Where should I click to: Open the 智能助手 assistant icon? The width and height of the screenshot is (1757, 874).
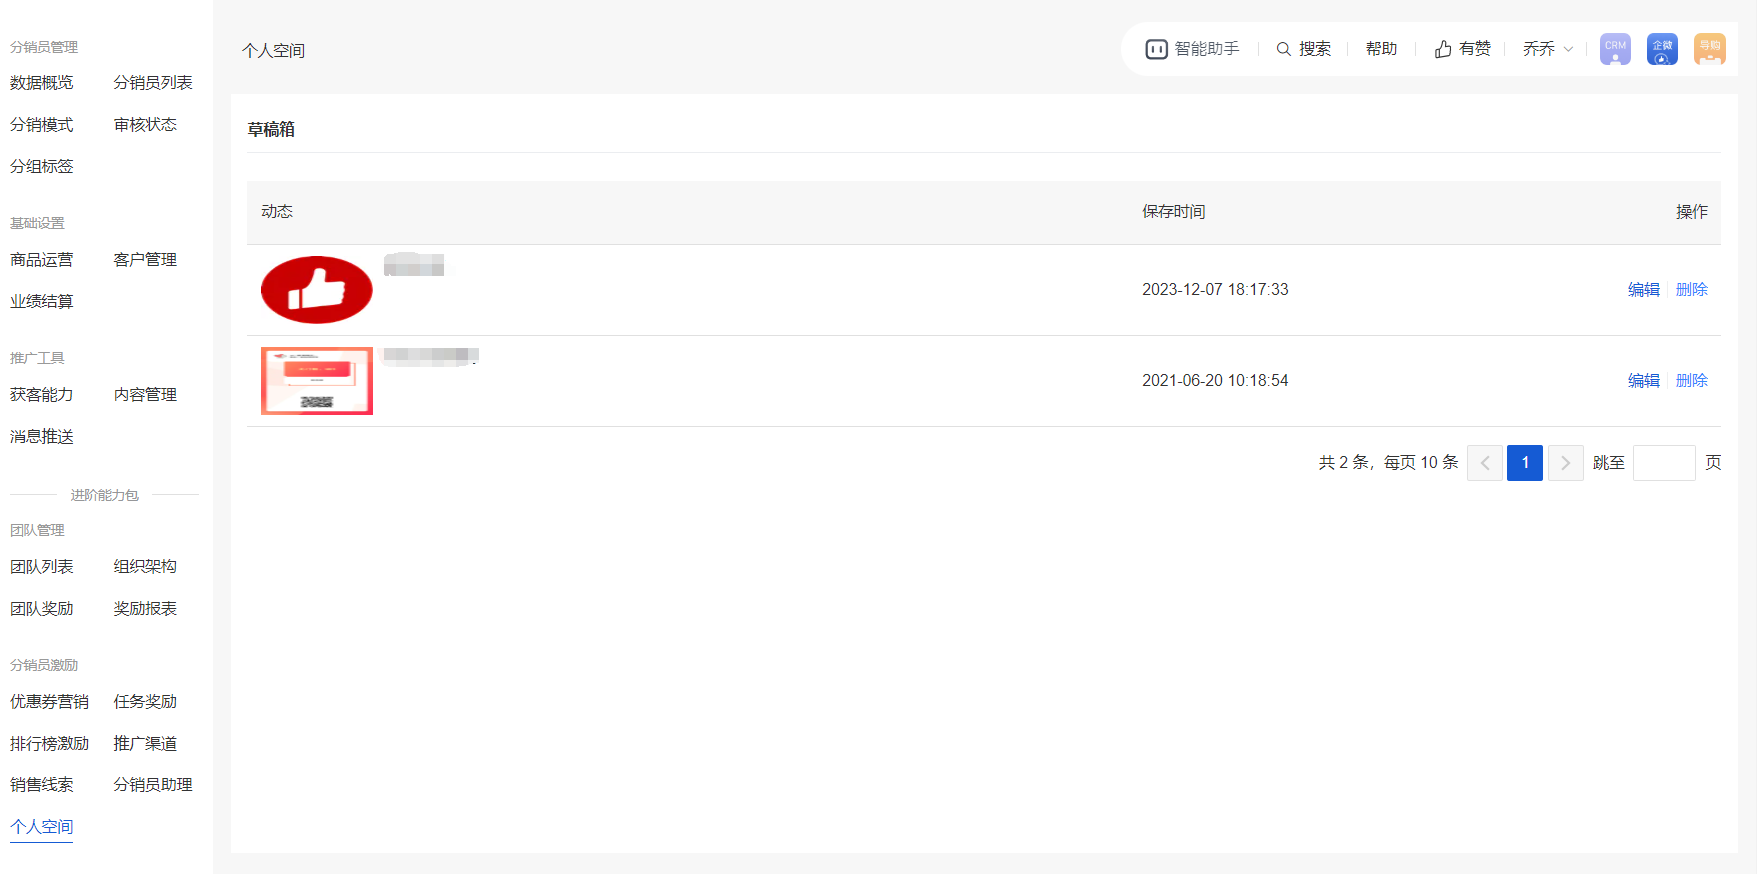coord(1156,49)
